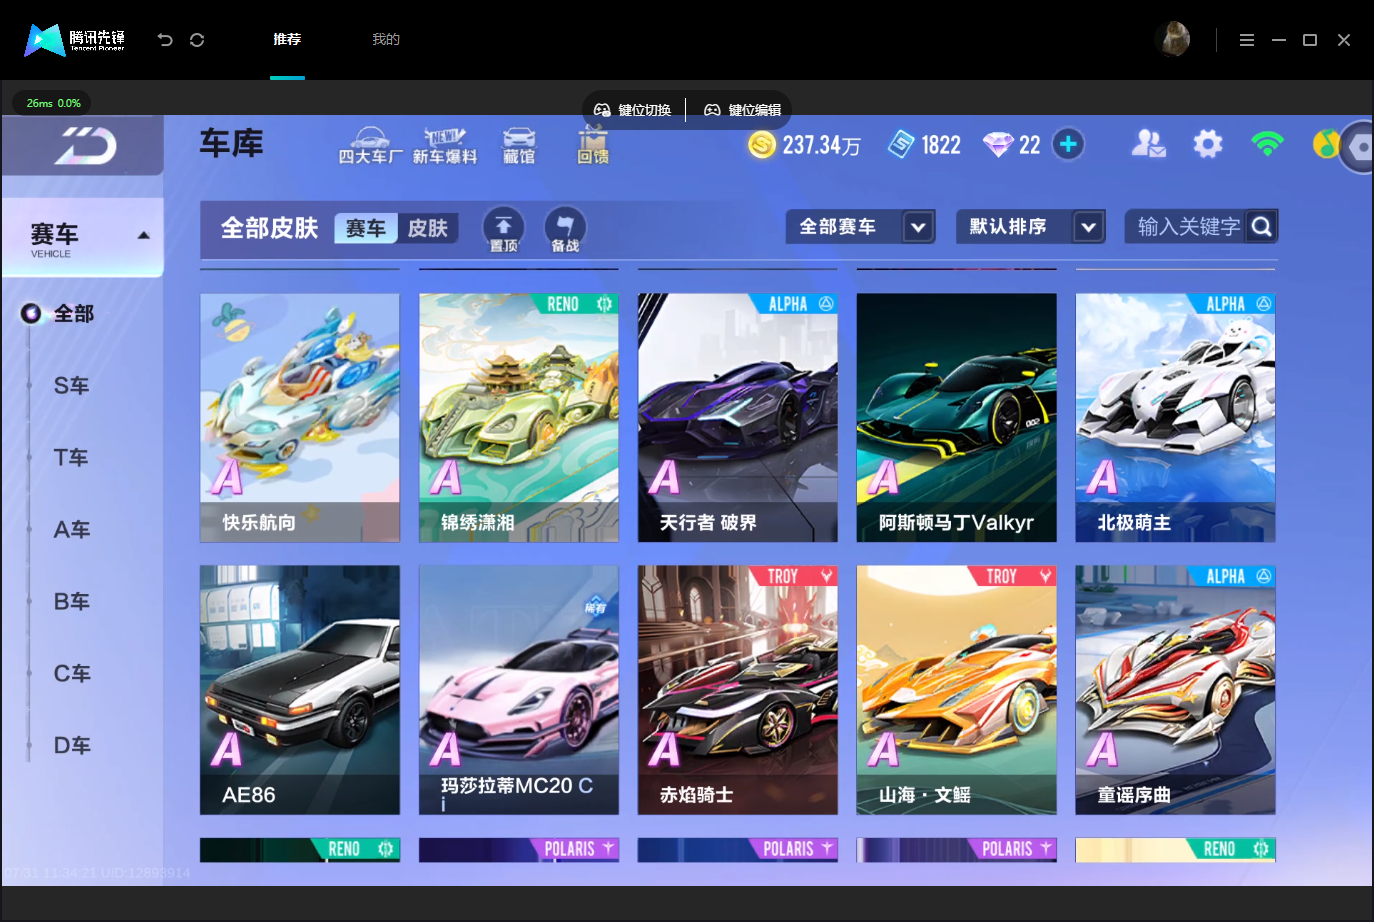This screenshot has width=1374, height=922.
Task: Click the 键位编辑 button
Action: point(743,110)
